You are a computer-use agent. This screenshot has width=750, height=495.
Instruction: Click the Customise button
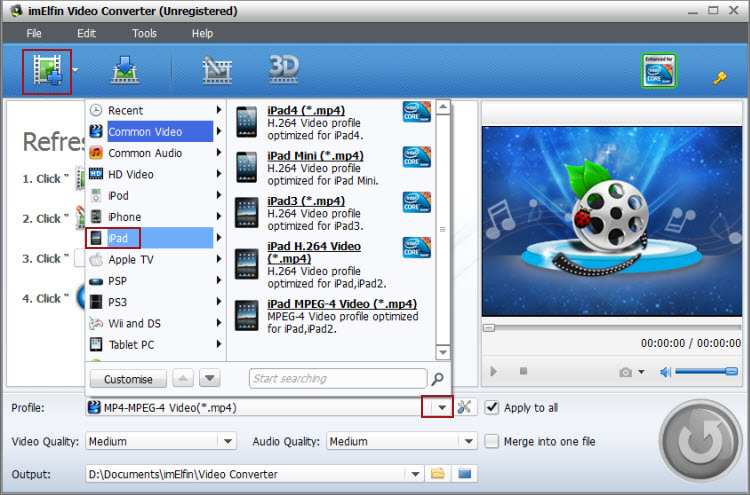(128, 379)
